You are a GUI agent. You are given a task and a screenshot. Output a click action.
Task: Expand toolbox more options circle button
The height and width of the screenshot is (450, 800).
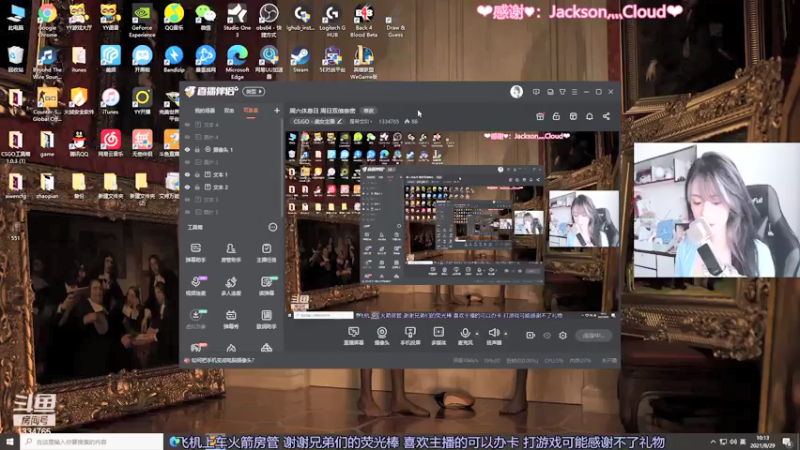[x=272, y=227]
